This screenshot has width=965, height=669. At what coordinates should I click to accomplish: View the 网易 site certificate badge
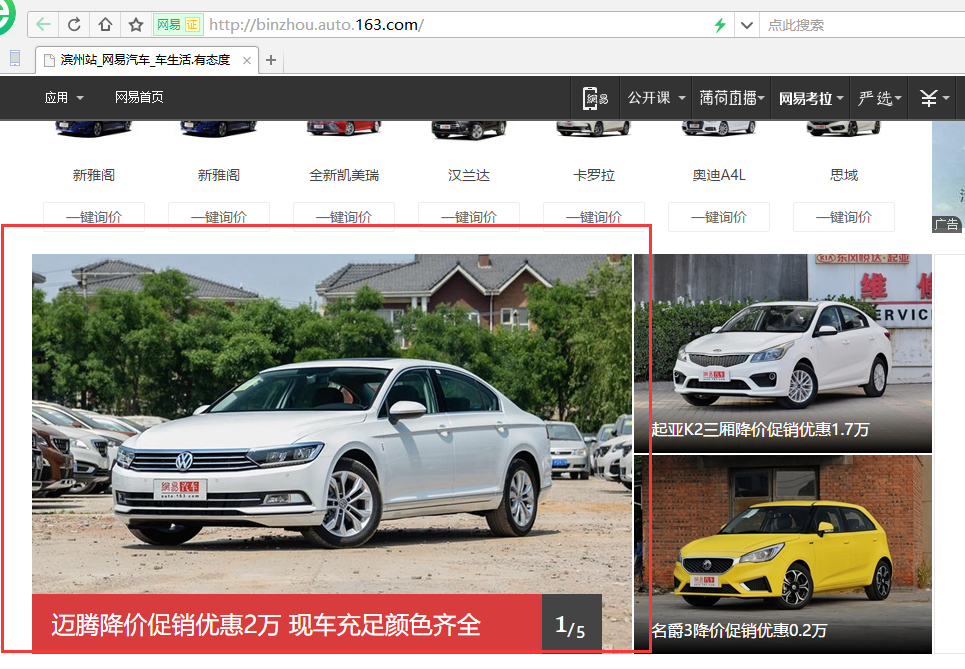pos(178,25)
